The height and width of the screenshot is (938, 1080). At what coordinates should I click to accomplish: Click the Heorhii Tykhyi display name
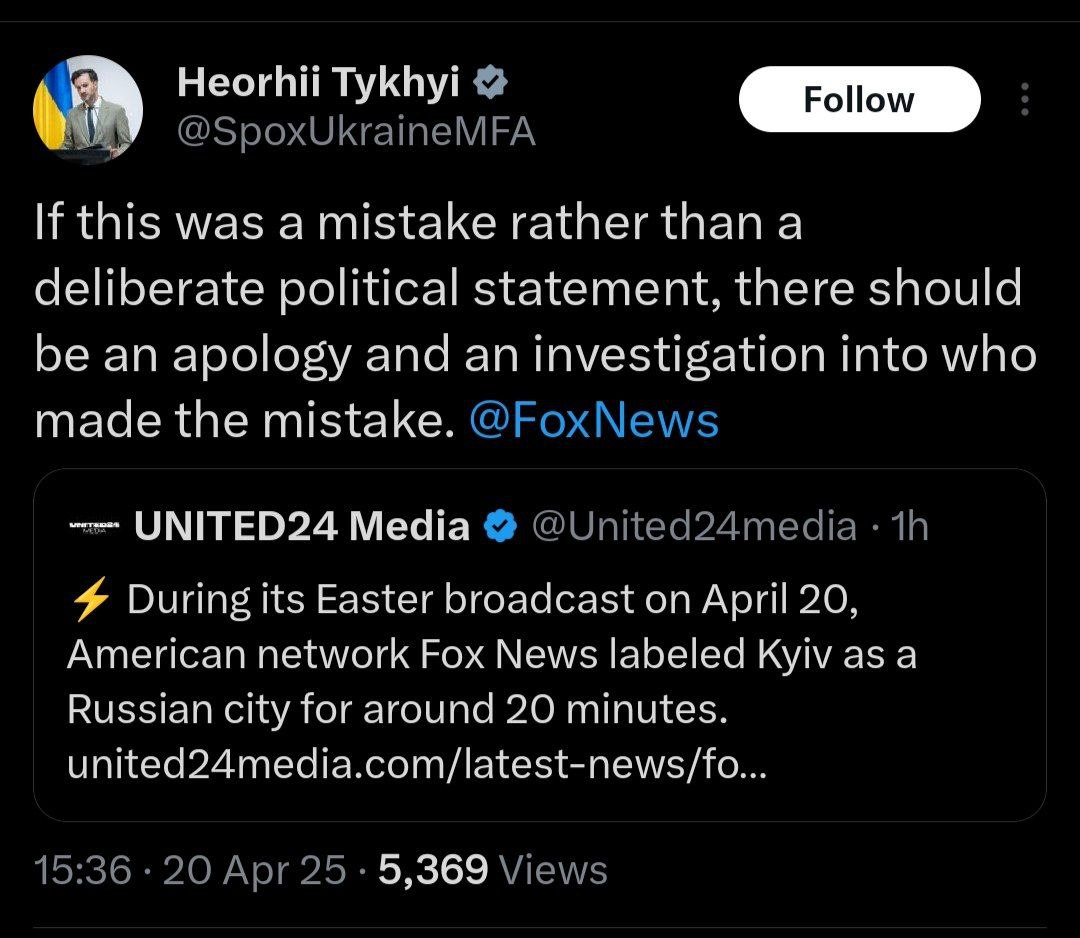pos(318,85)
